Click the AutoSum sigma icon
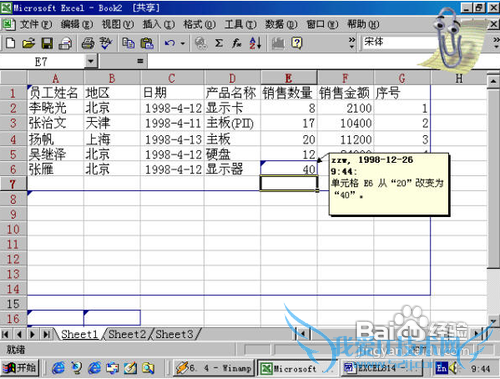This screenshot has width=500, height=379. click(x=219, y=43)
